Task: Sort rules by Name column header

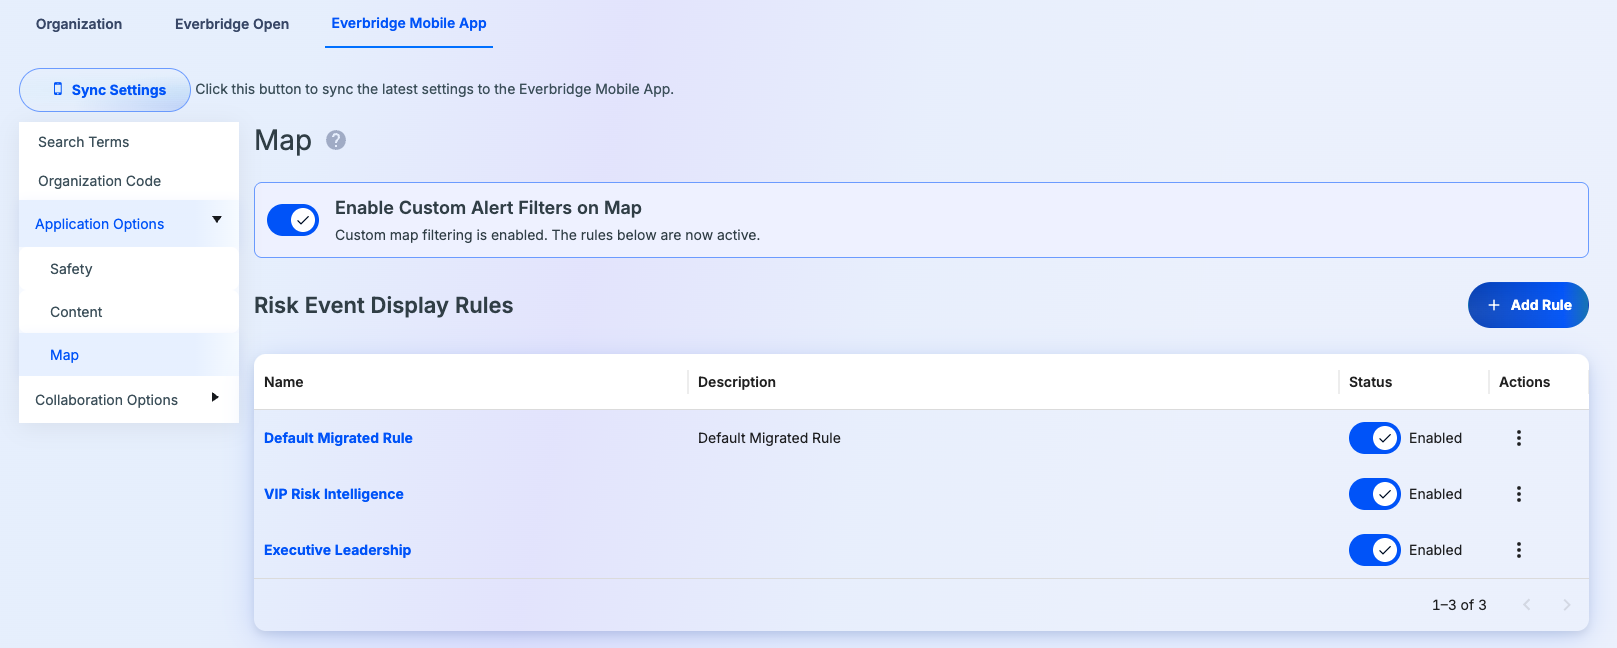Action: click(x=284, y=382)
